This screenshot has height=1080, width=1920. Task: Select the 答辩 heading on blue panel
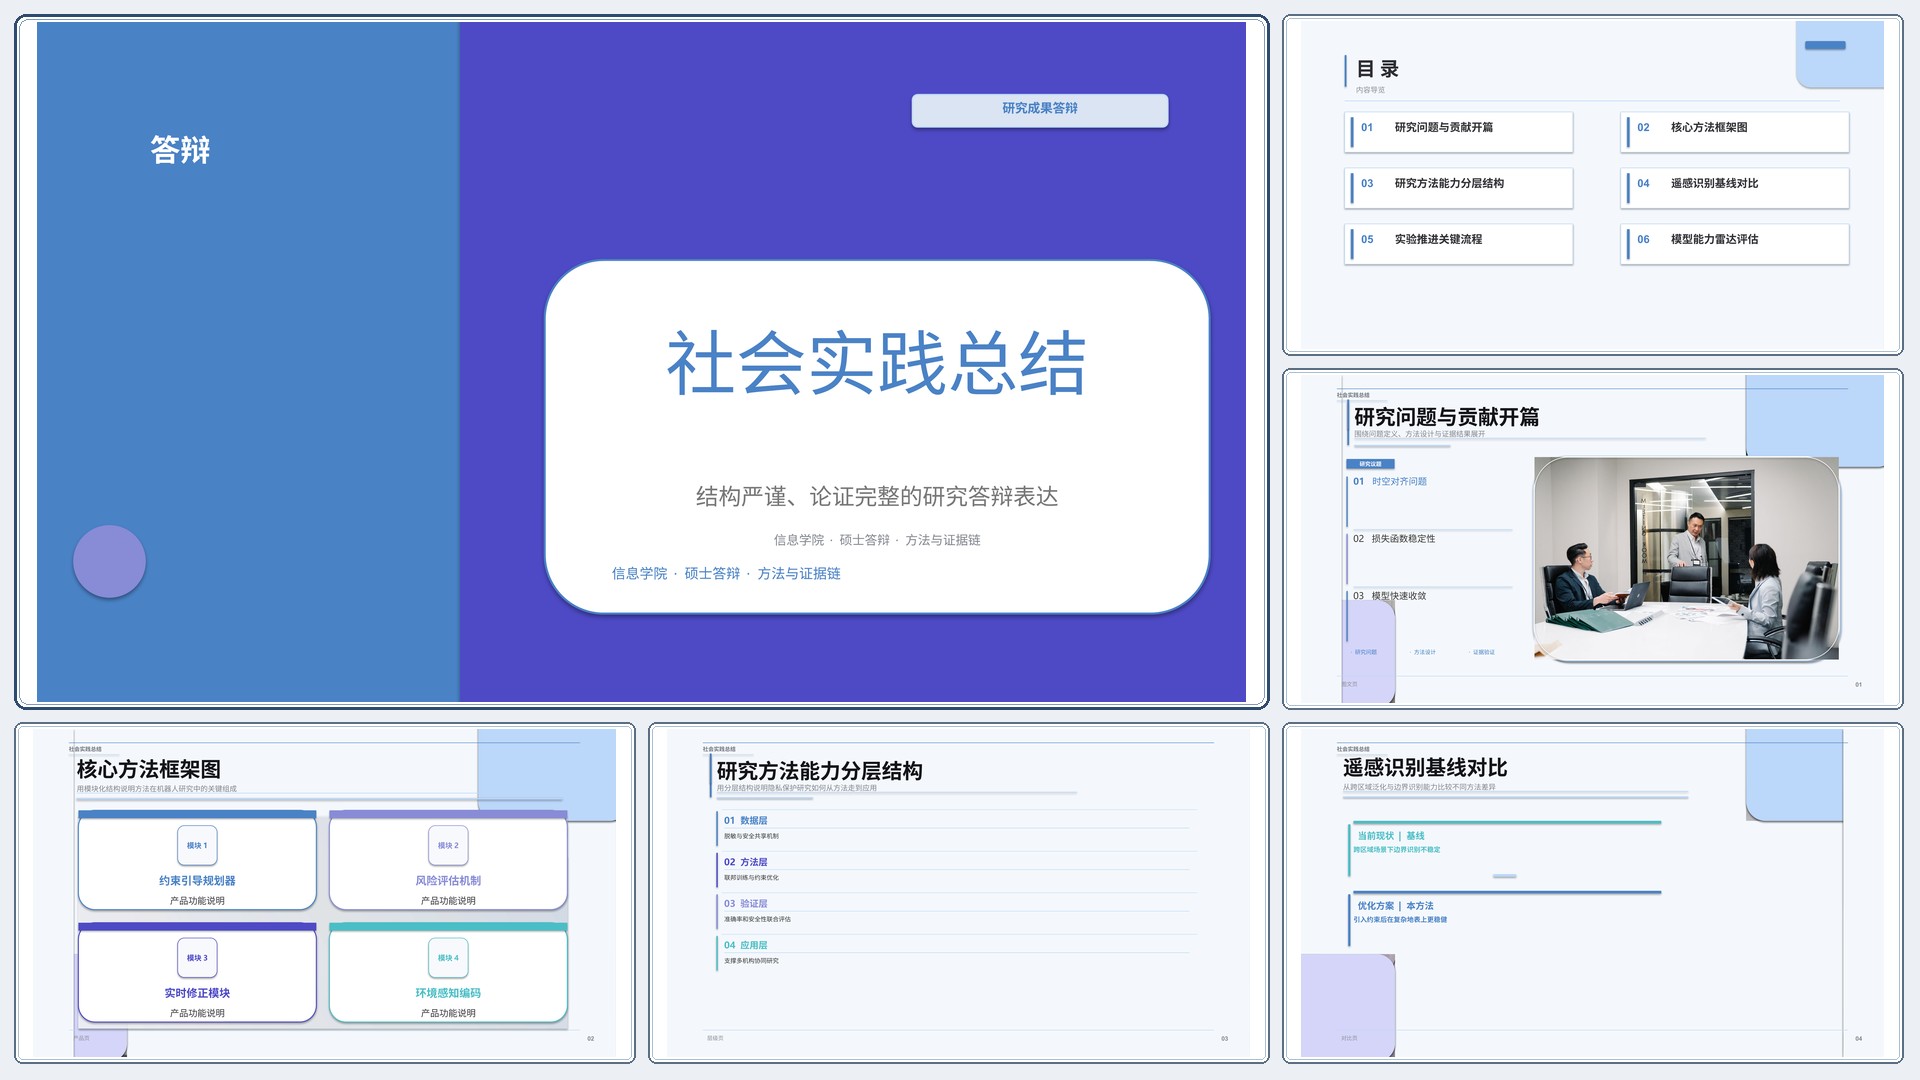(x=180, y=150)
